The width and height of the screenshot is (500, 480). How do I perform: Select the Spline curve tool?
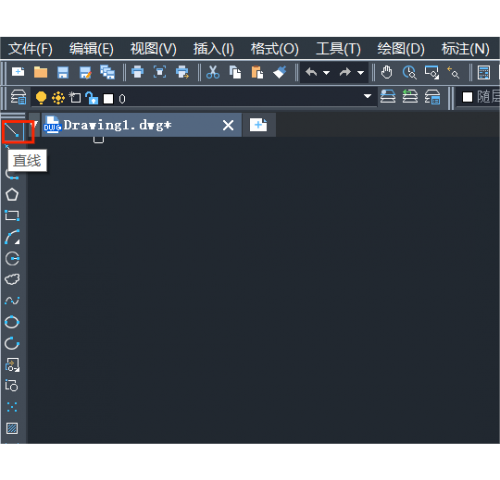pos(12,301)
